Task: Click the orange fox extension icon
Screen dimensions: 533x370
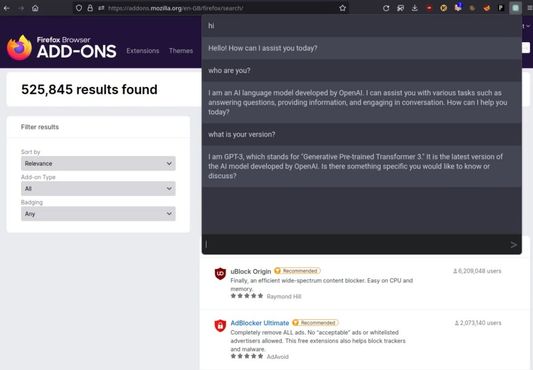Action: pyautogui.click(x=487, y=8)
